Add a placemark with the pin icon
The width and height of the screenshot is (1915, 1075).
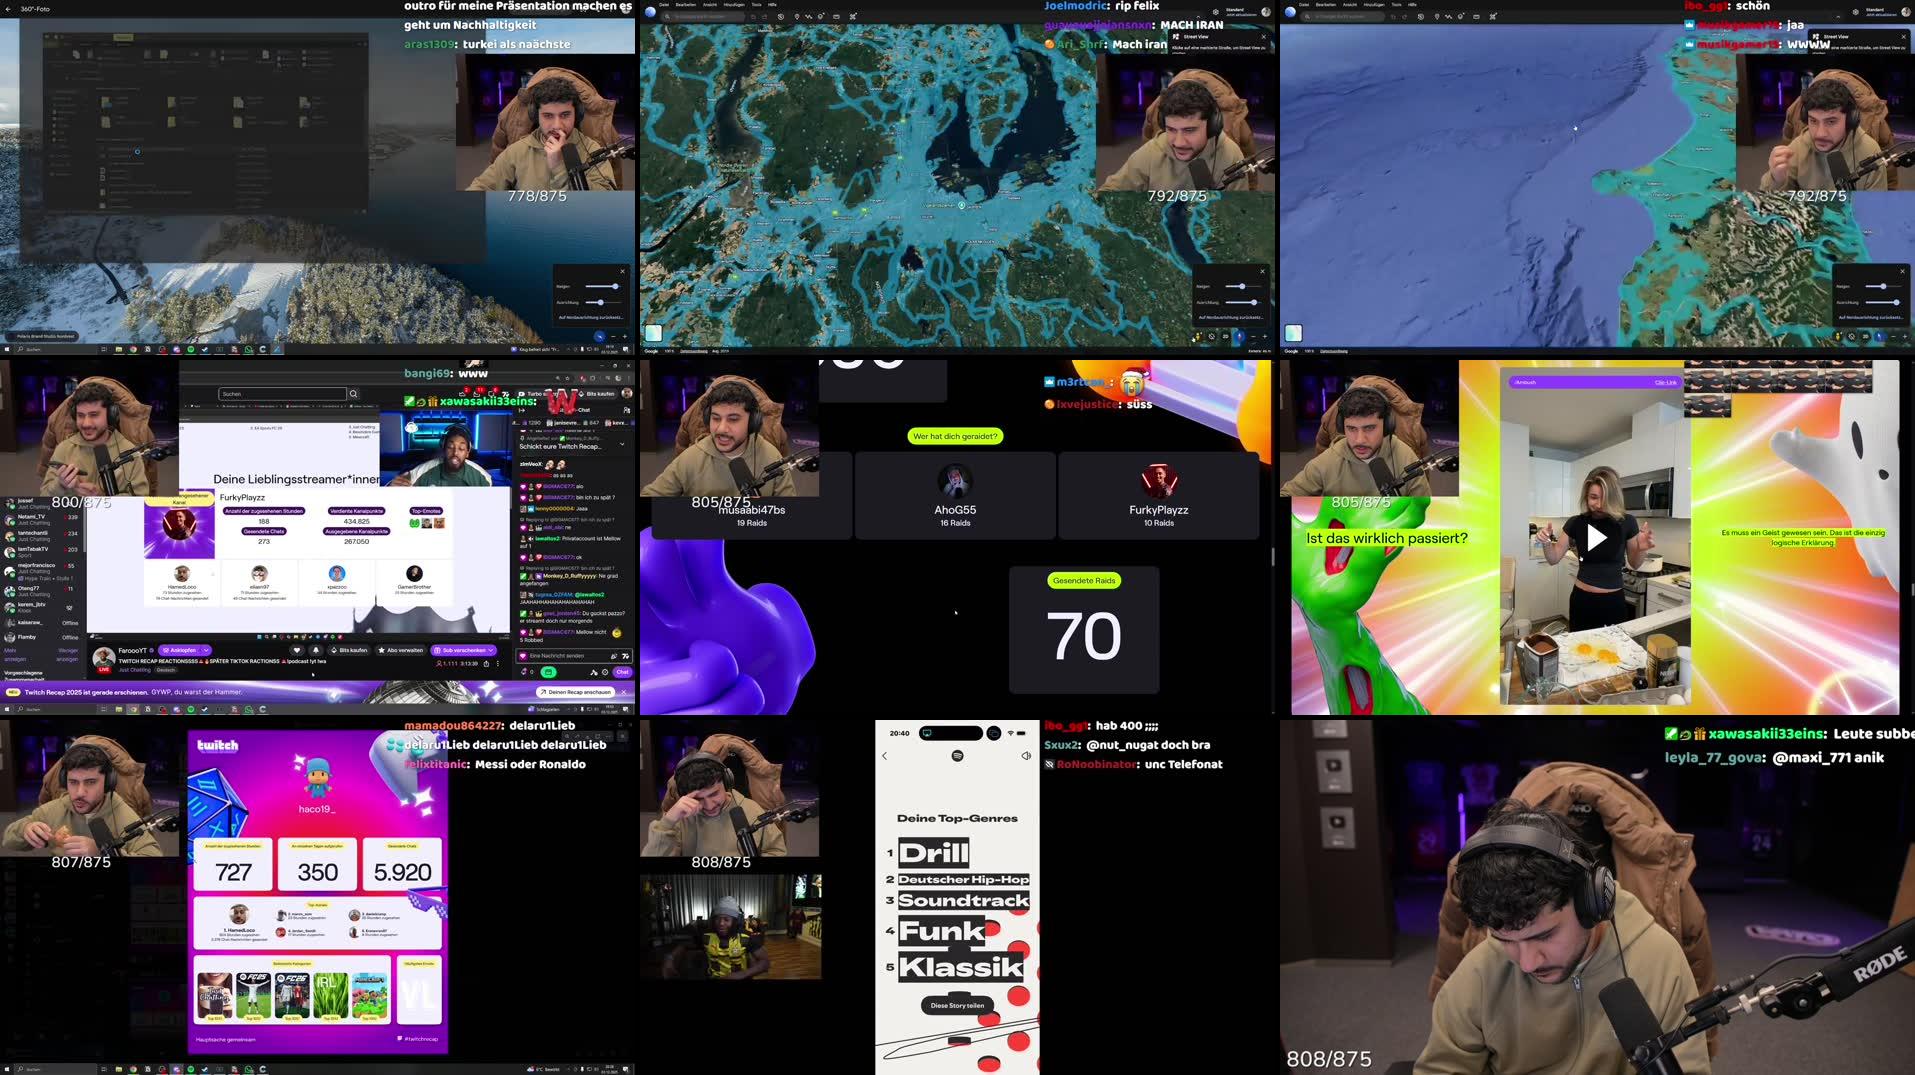tap(795, 15)
